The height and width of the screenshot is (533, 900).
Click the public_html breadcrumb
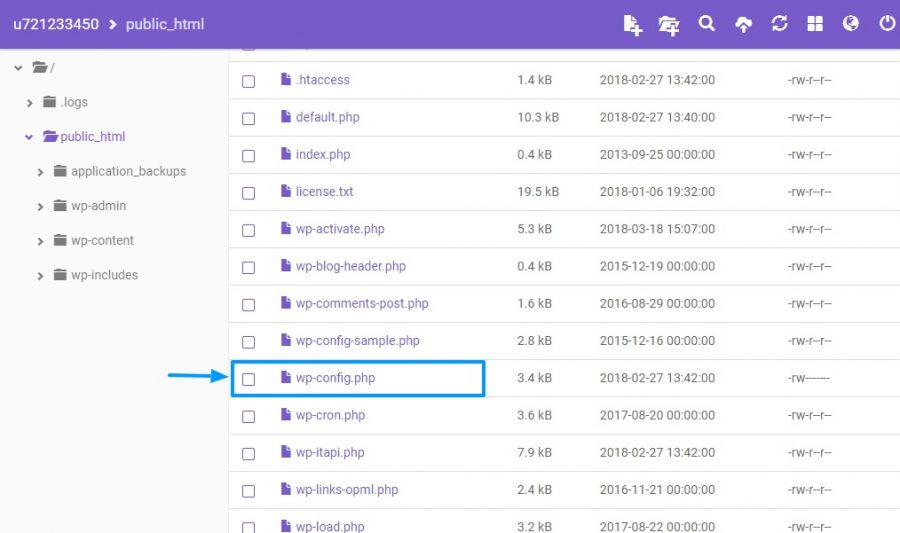tap(165, 25)
